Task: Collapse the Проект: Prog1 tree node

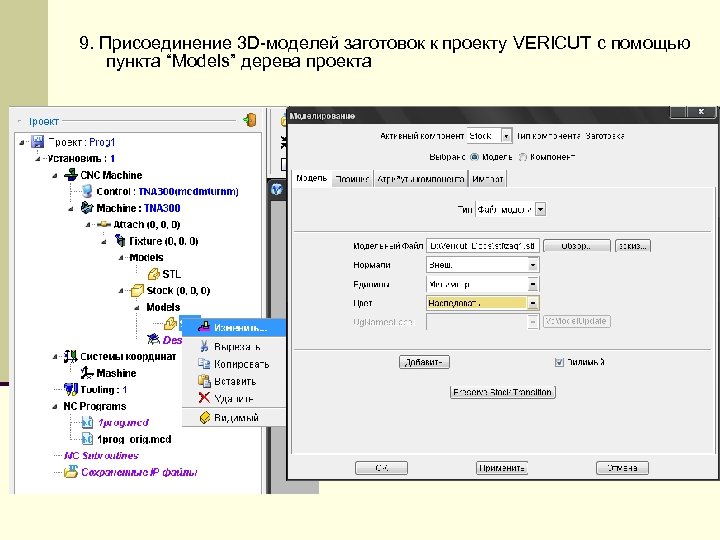Action: (22, 142)
